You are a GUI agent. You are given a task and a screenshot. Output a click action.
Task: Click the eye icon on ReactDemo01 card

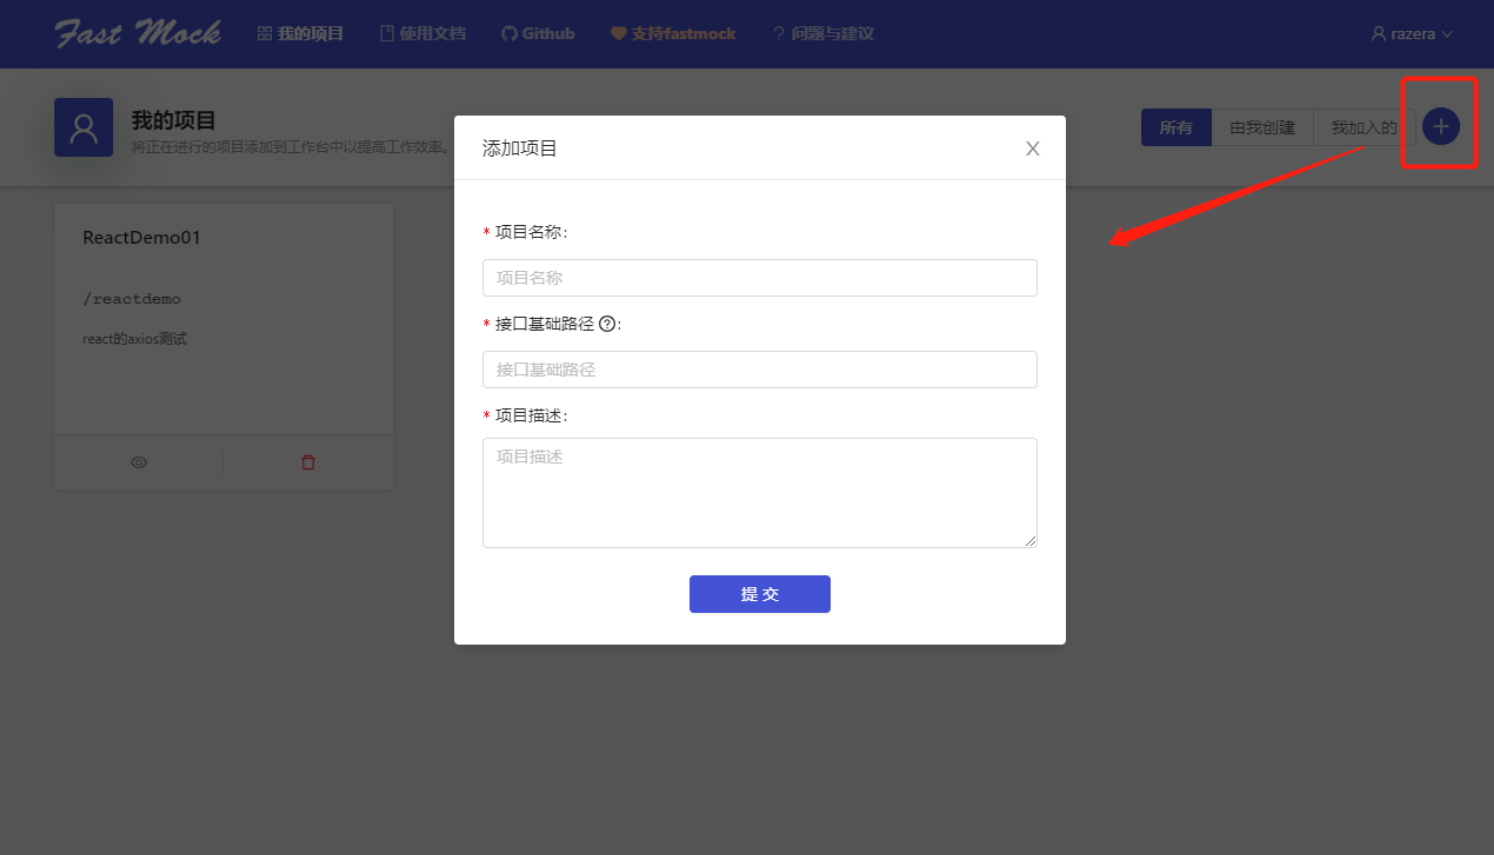tap(139, 462)
